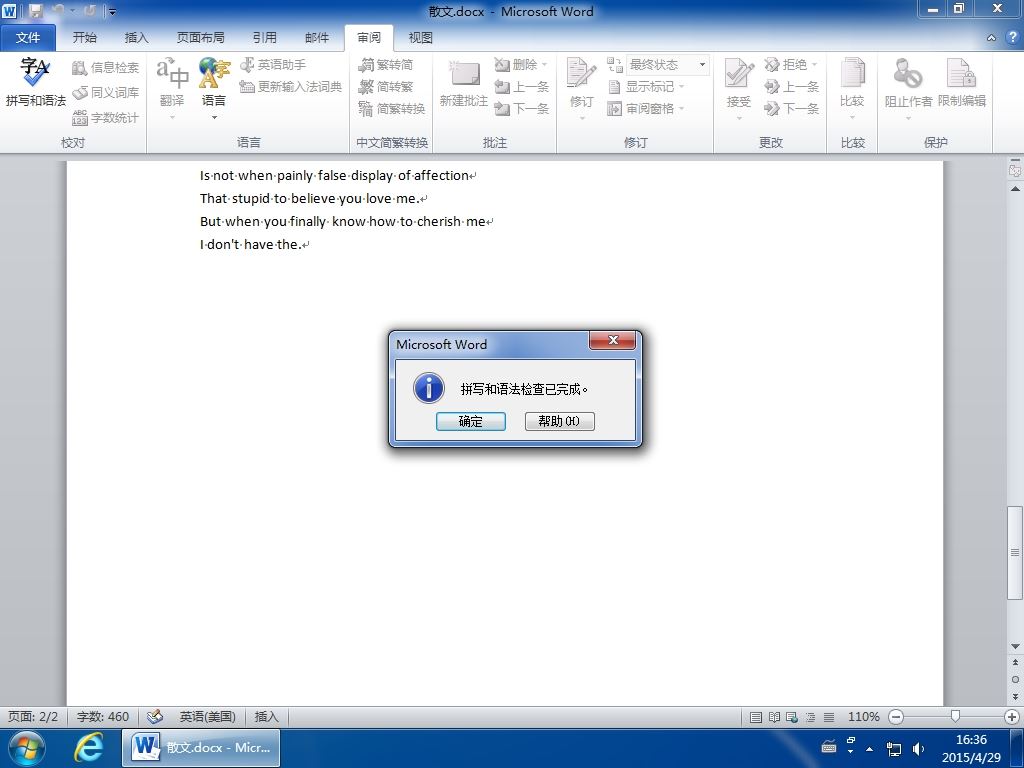Click 更新输入法词典 update IME dictionary

tap(291, 87)
